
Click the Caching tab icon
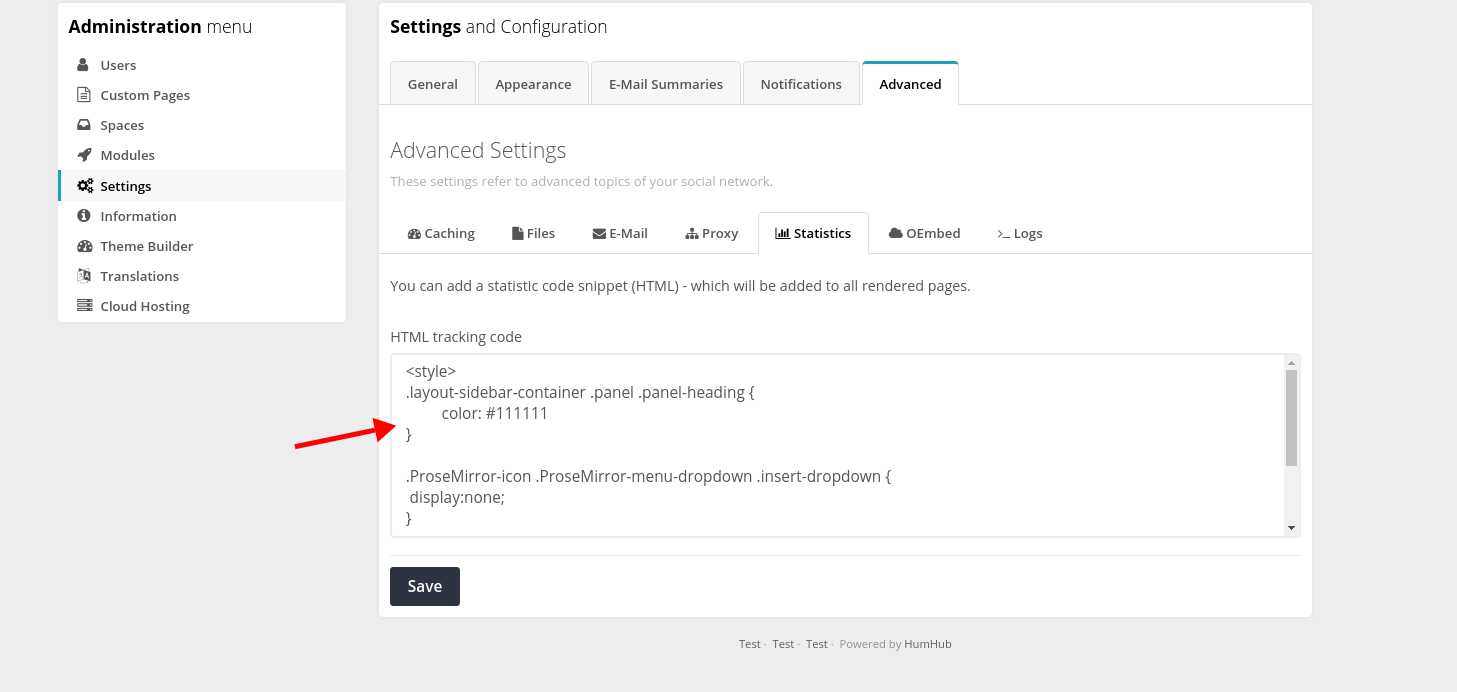[414, 232]
